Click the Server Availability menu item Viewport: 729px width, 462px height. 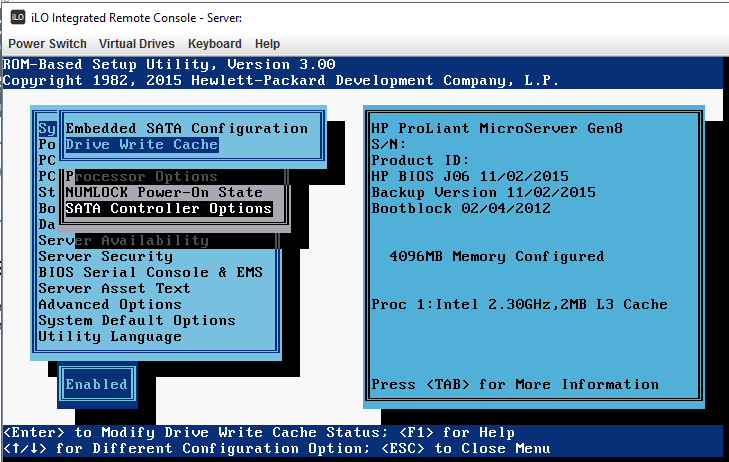tap(123, 241)
